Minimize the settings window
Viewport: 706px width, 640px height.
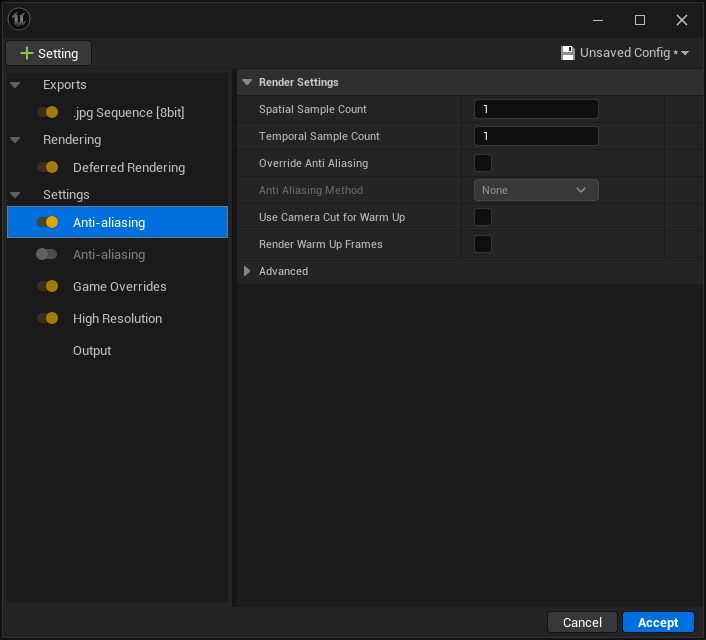coord(598,20)
